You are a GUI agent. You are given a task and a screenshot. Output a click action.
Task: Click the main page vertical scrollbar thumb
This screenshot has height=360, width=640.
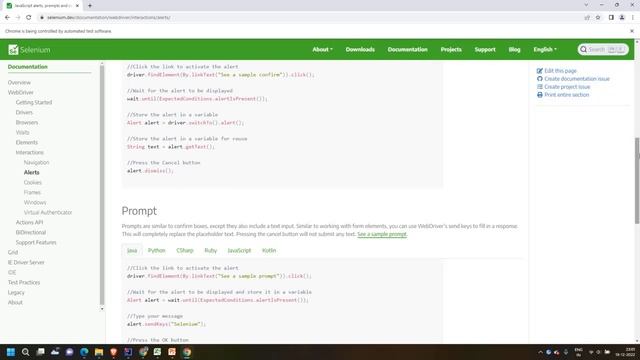(637, 180)
